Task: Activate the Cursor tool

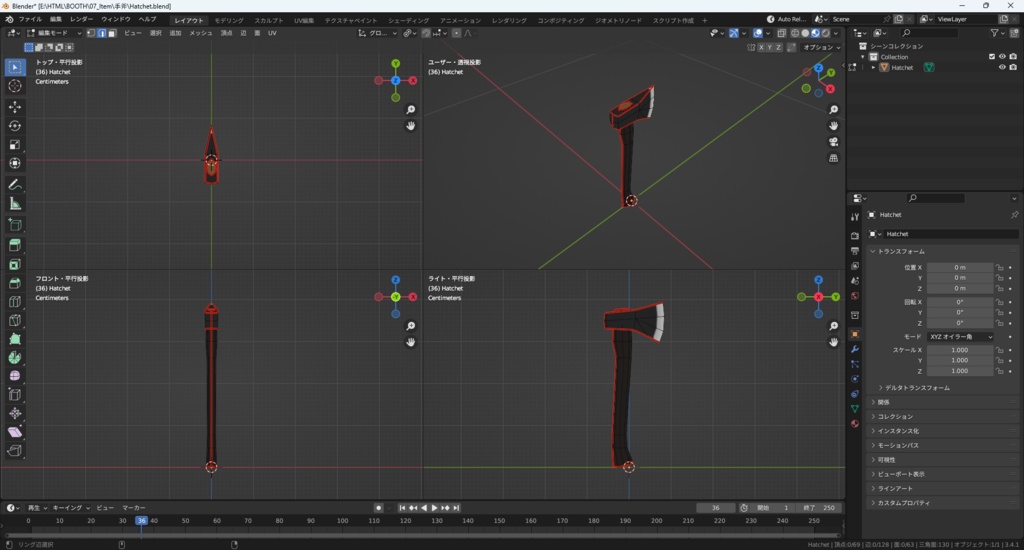Action: point(15,86)
